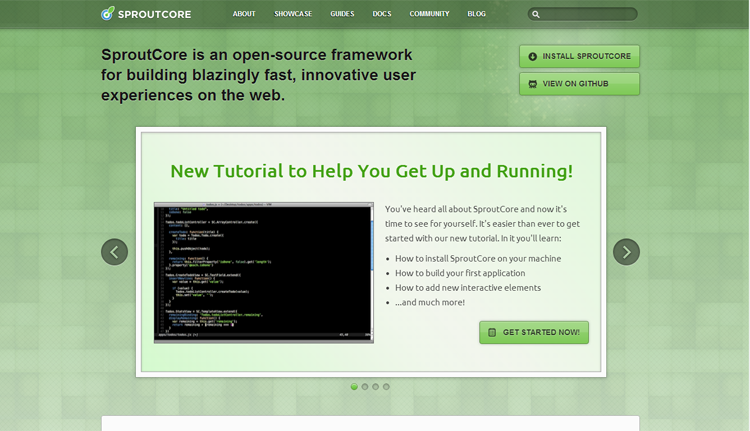This screenshot has height=431, width=750.
Task: Visit the Blog link
Action: coord(476,14)
